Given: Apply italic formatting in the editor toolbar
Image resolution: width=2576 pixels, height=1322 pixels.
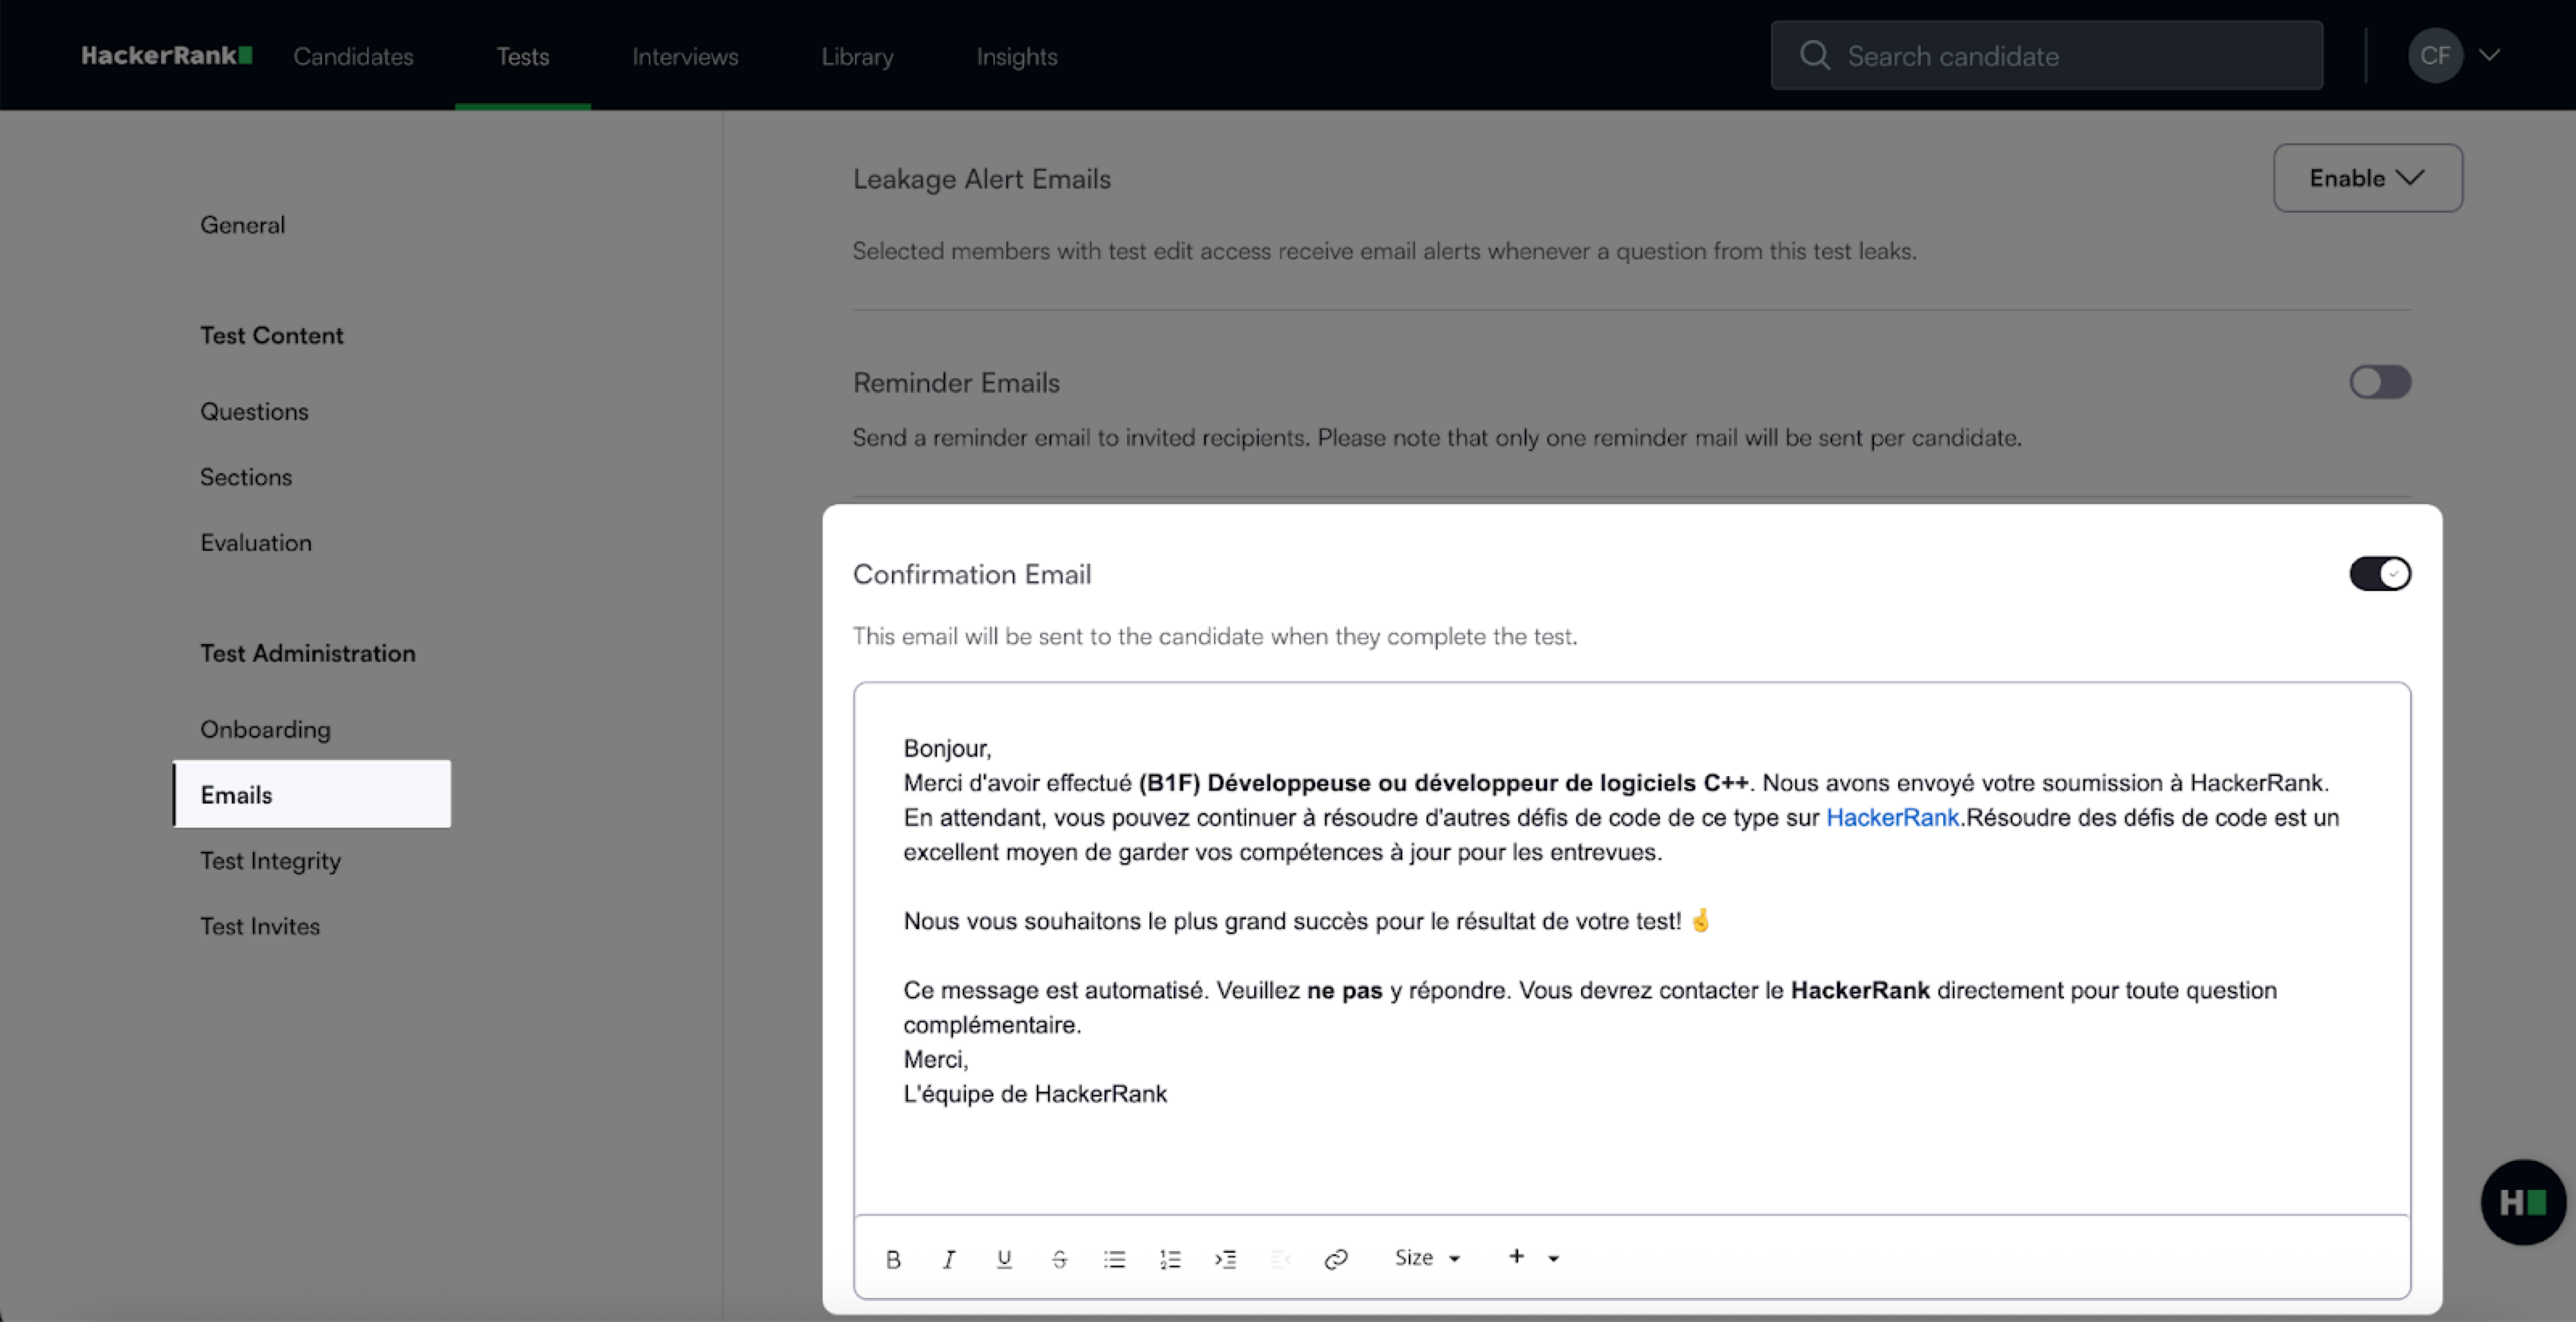Looking at the screenshot, I should coord(948,1259).
